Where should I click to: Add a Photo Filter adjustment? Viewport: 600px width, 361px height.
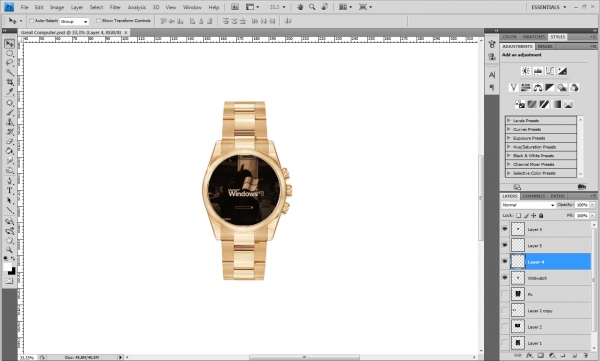pos(562,88)
